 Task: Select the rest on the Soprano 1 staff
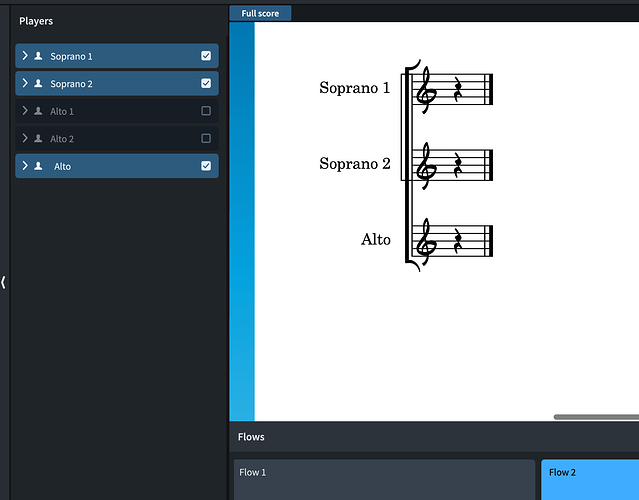coord(458,90)
